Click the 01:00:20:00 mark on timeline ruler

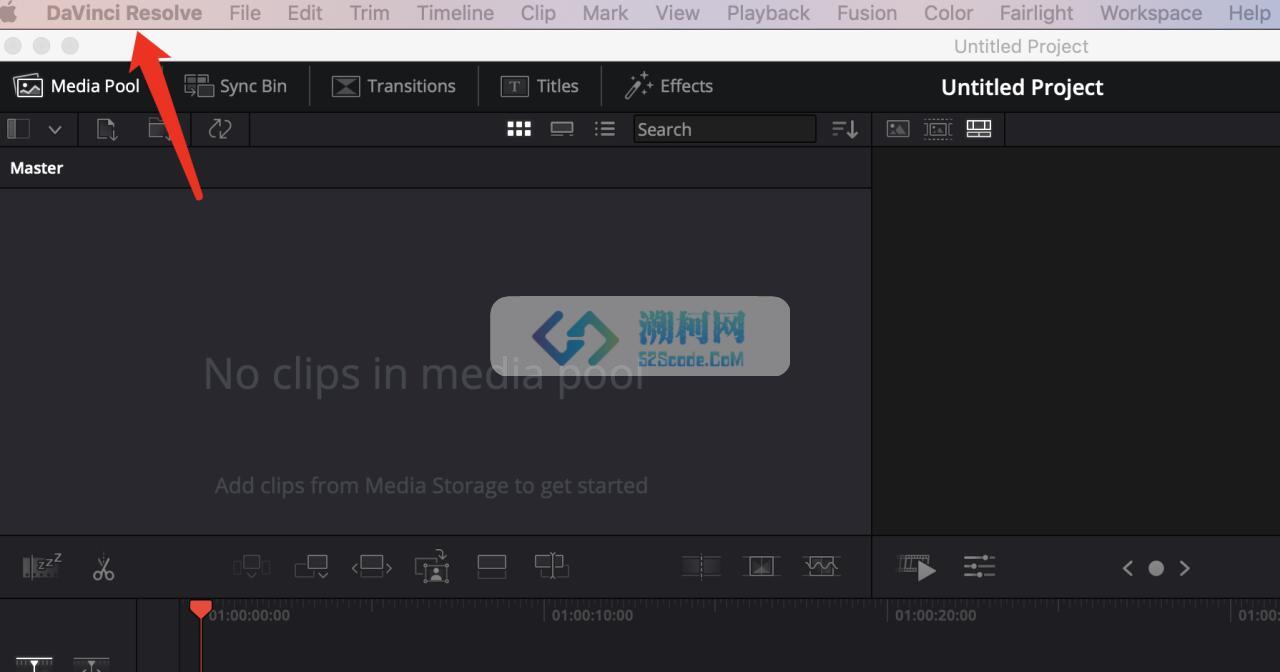point(936,615)
